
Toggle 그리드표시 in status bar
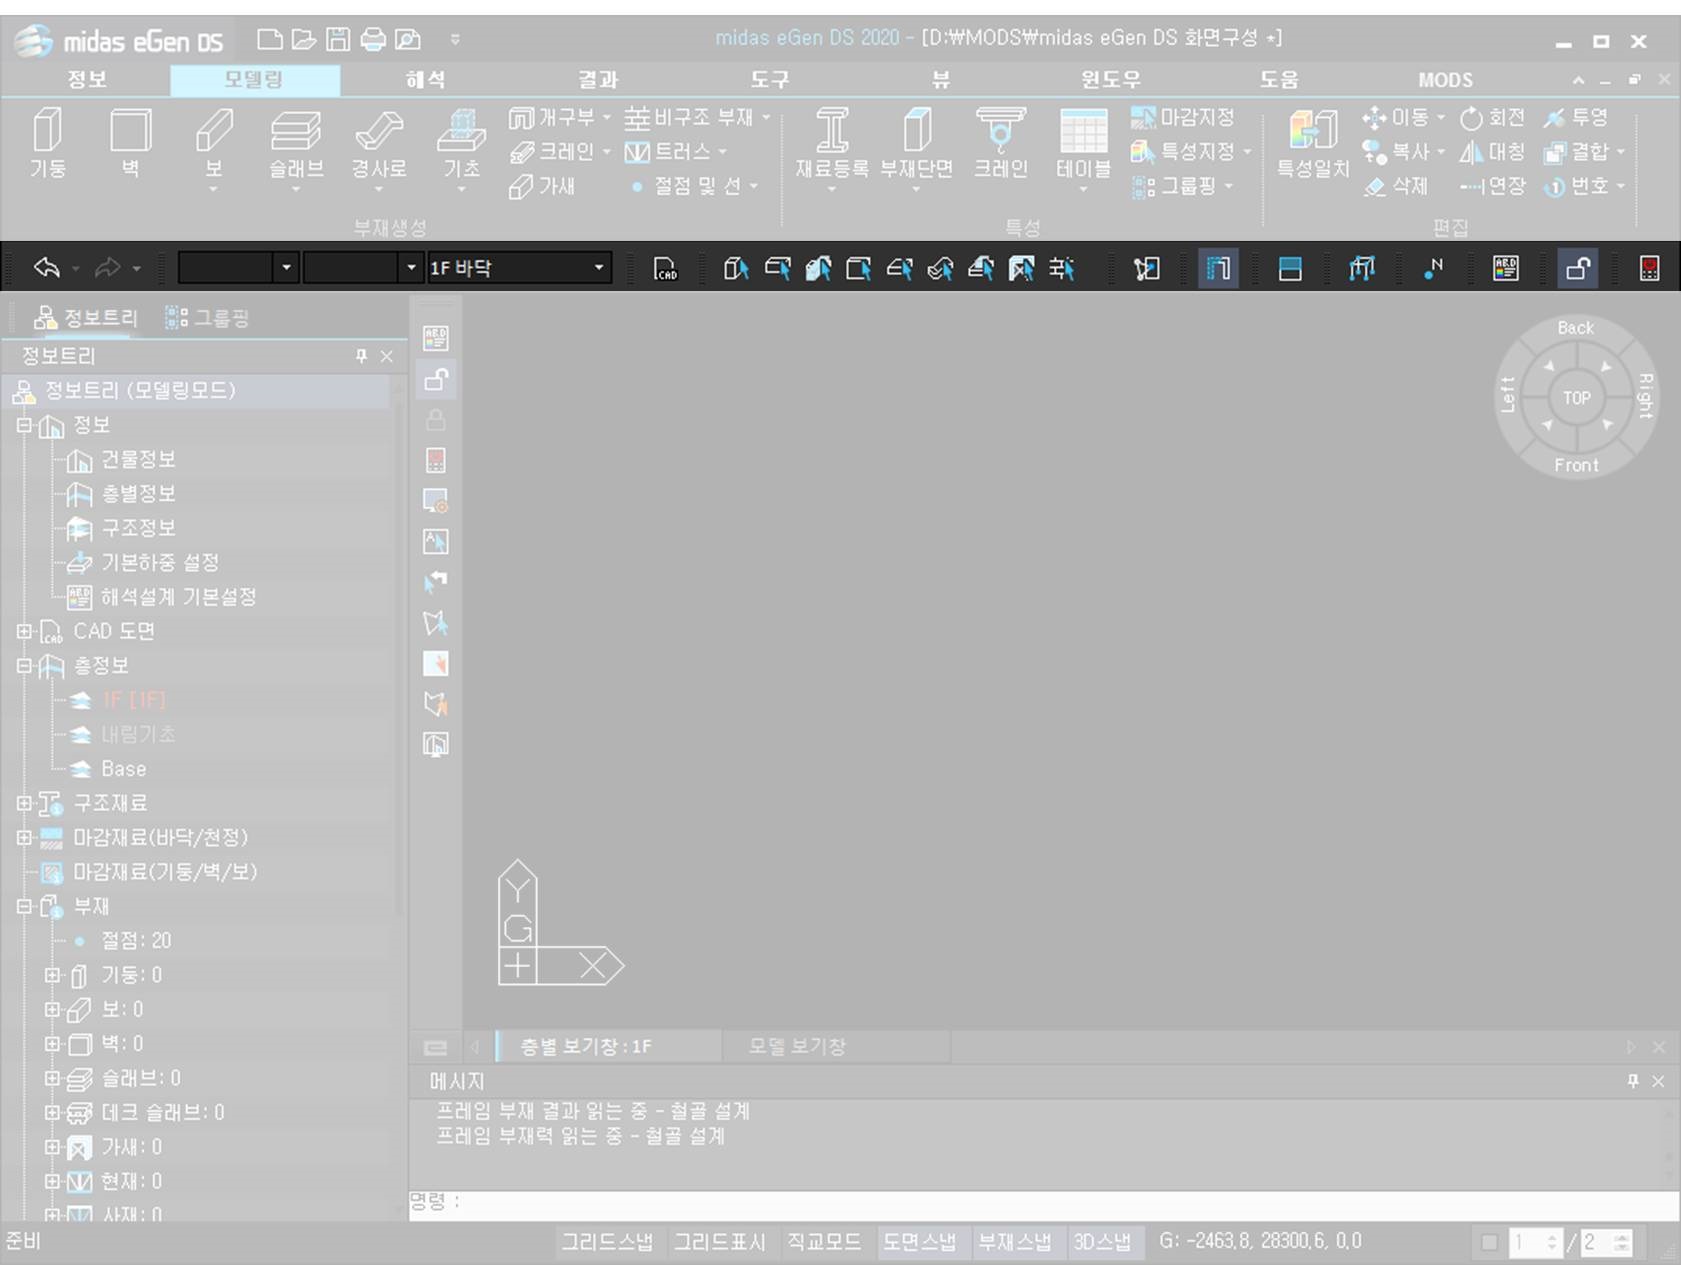click(719, 1242)
